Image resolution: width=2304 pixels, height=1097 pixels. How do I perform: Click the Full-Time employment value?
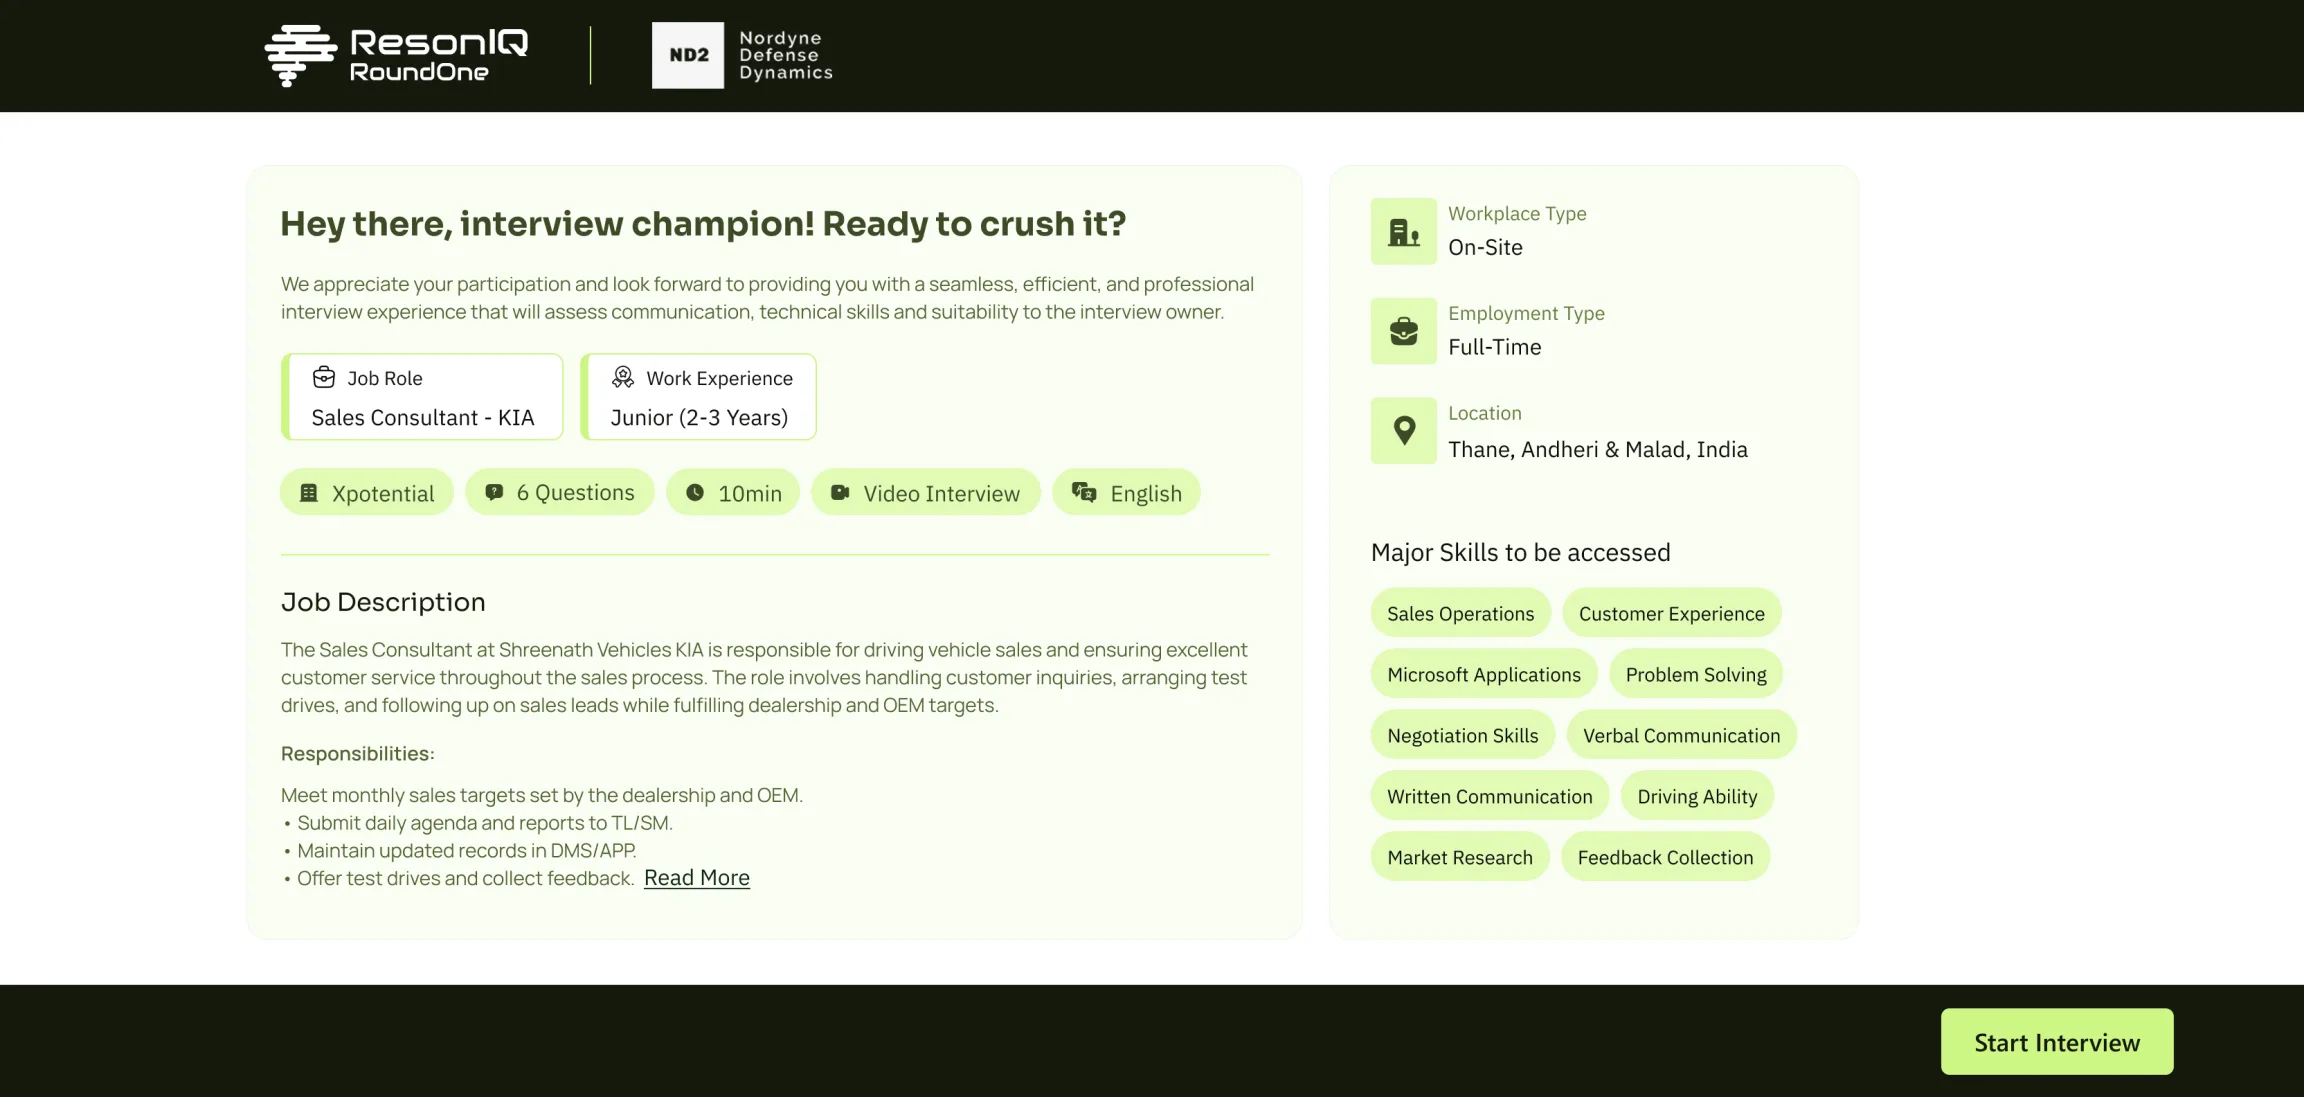point(1495,347)
